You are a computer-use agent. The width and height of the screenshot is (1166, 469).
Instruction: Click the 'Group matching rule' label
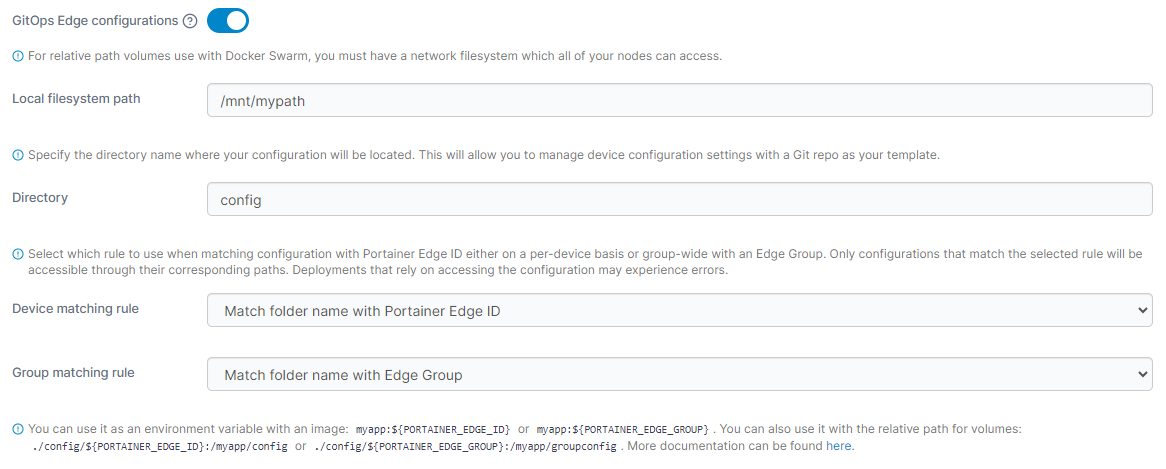point(73,373)
